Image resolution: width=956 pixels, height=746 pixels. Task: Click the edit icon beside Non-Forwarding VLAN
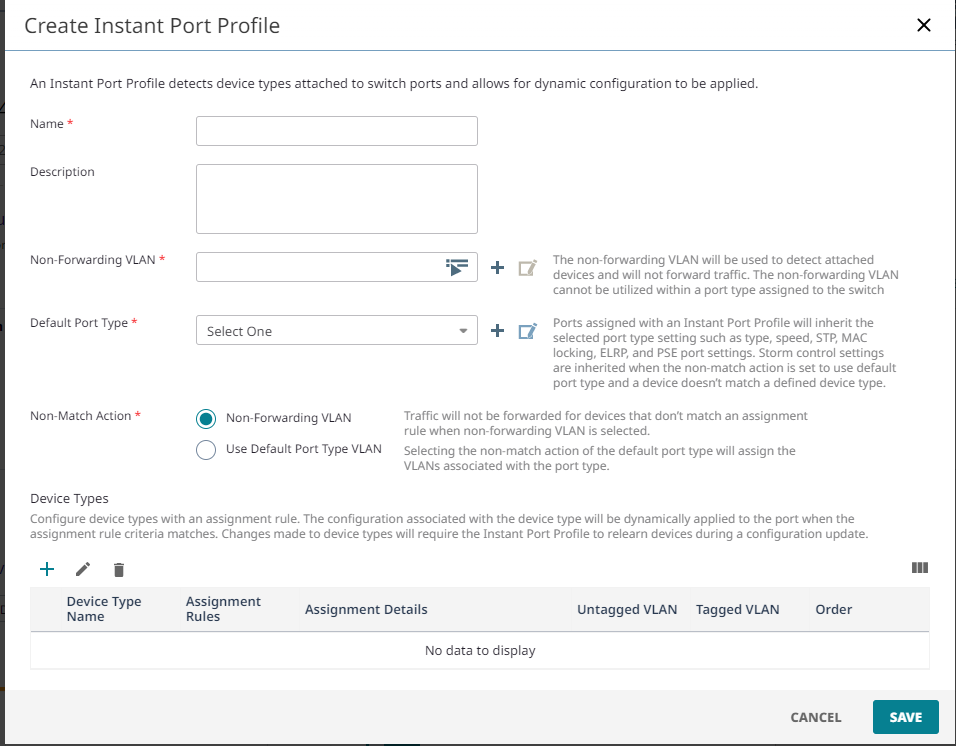pos(527,267)
